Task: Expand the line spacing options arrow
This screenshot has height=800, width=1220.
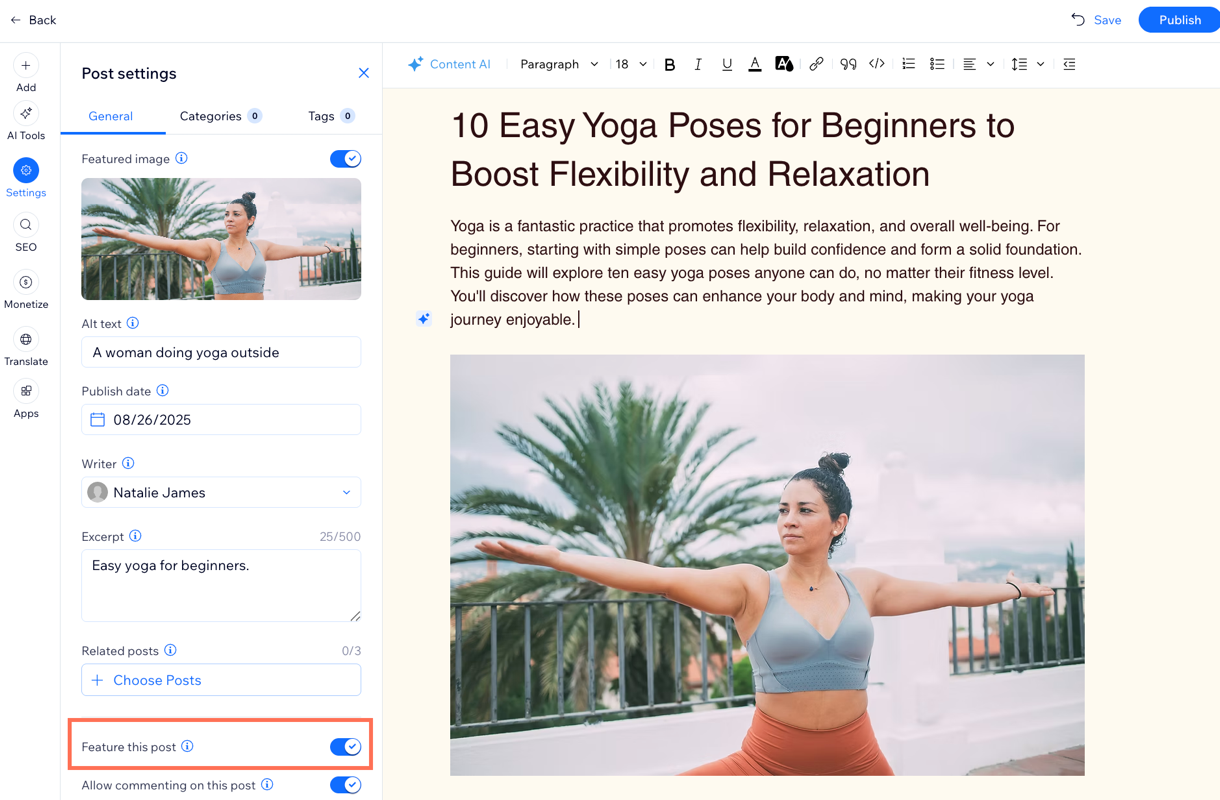Action: [1040, 64]
